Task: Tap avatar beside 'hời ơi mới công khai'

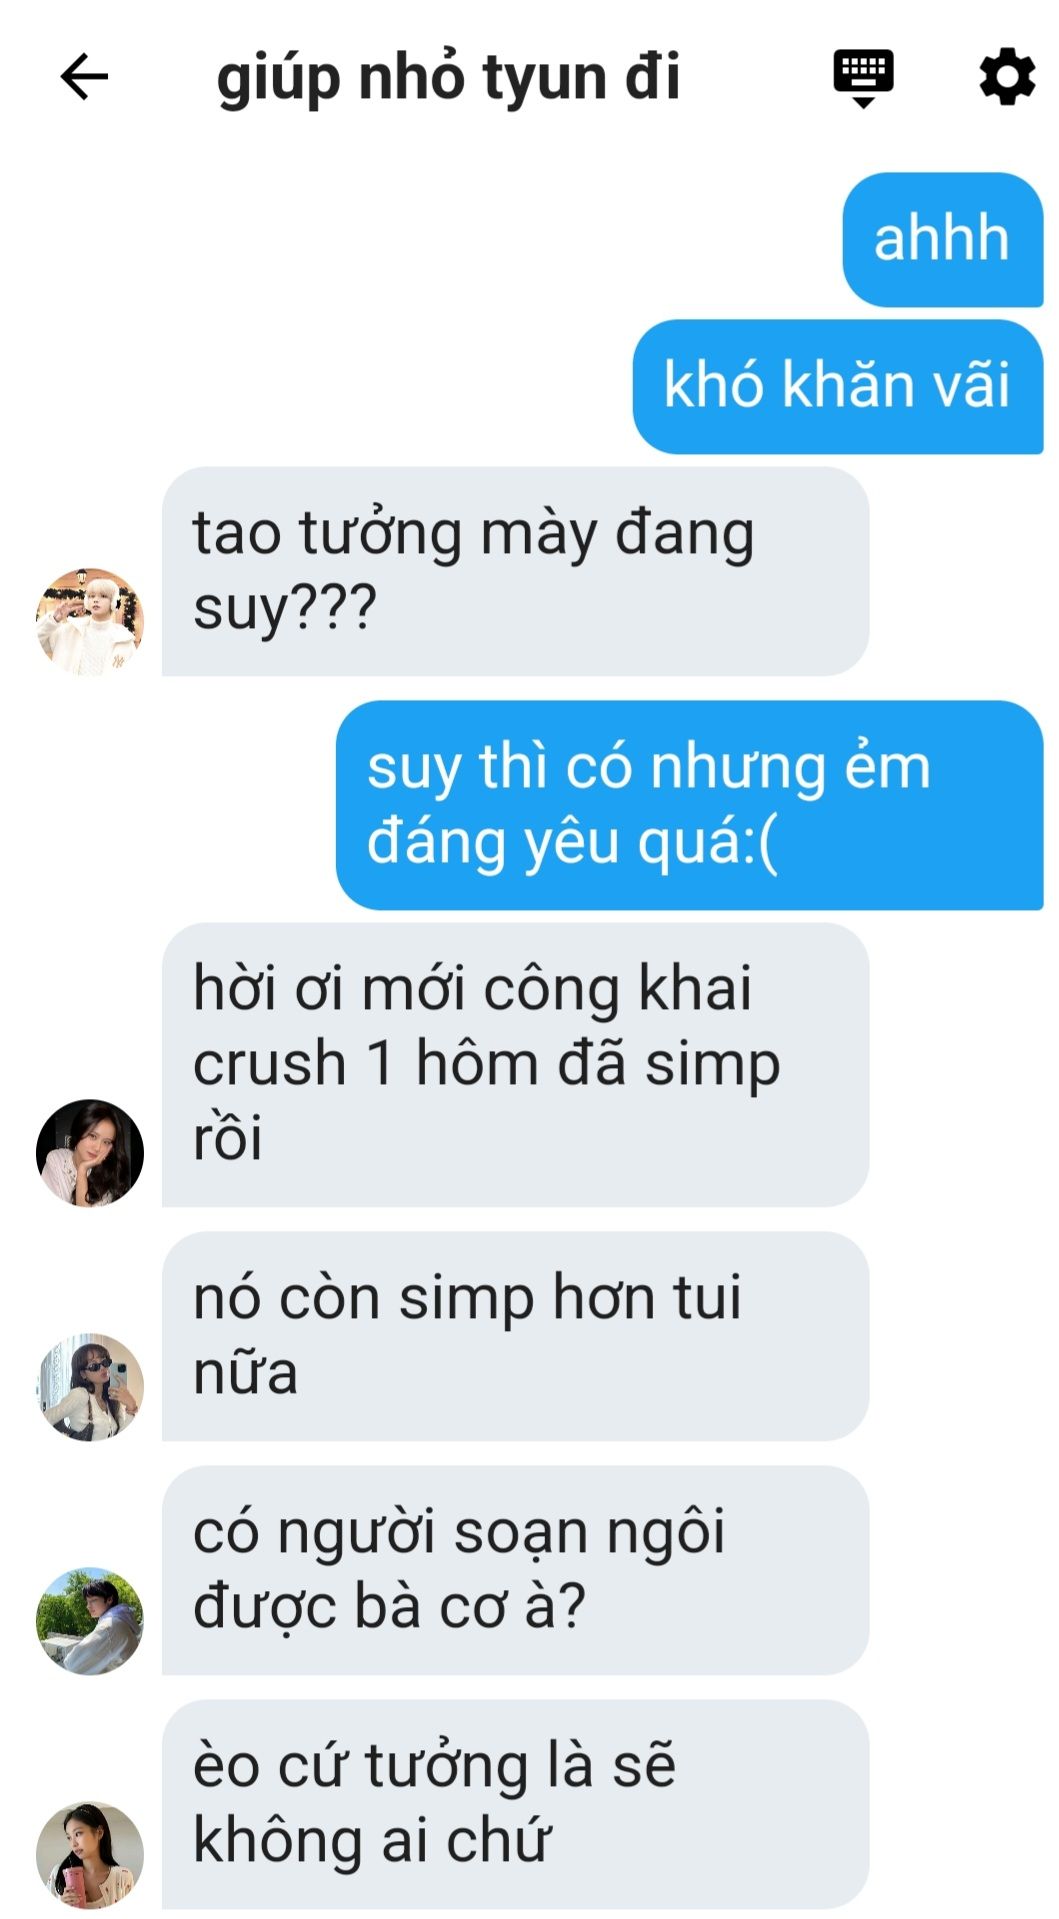Action: pos(90,1153)
